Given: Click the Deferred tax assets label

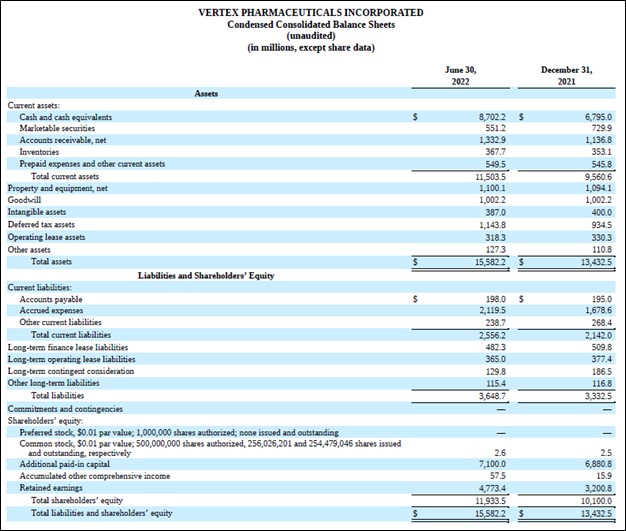Looking at the screenshot, I should (42, 225).
